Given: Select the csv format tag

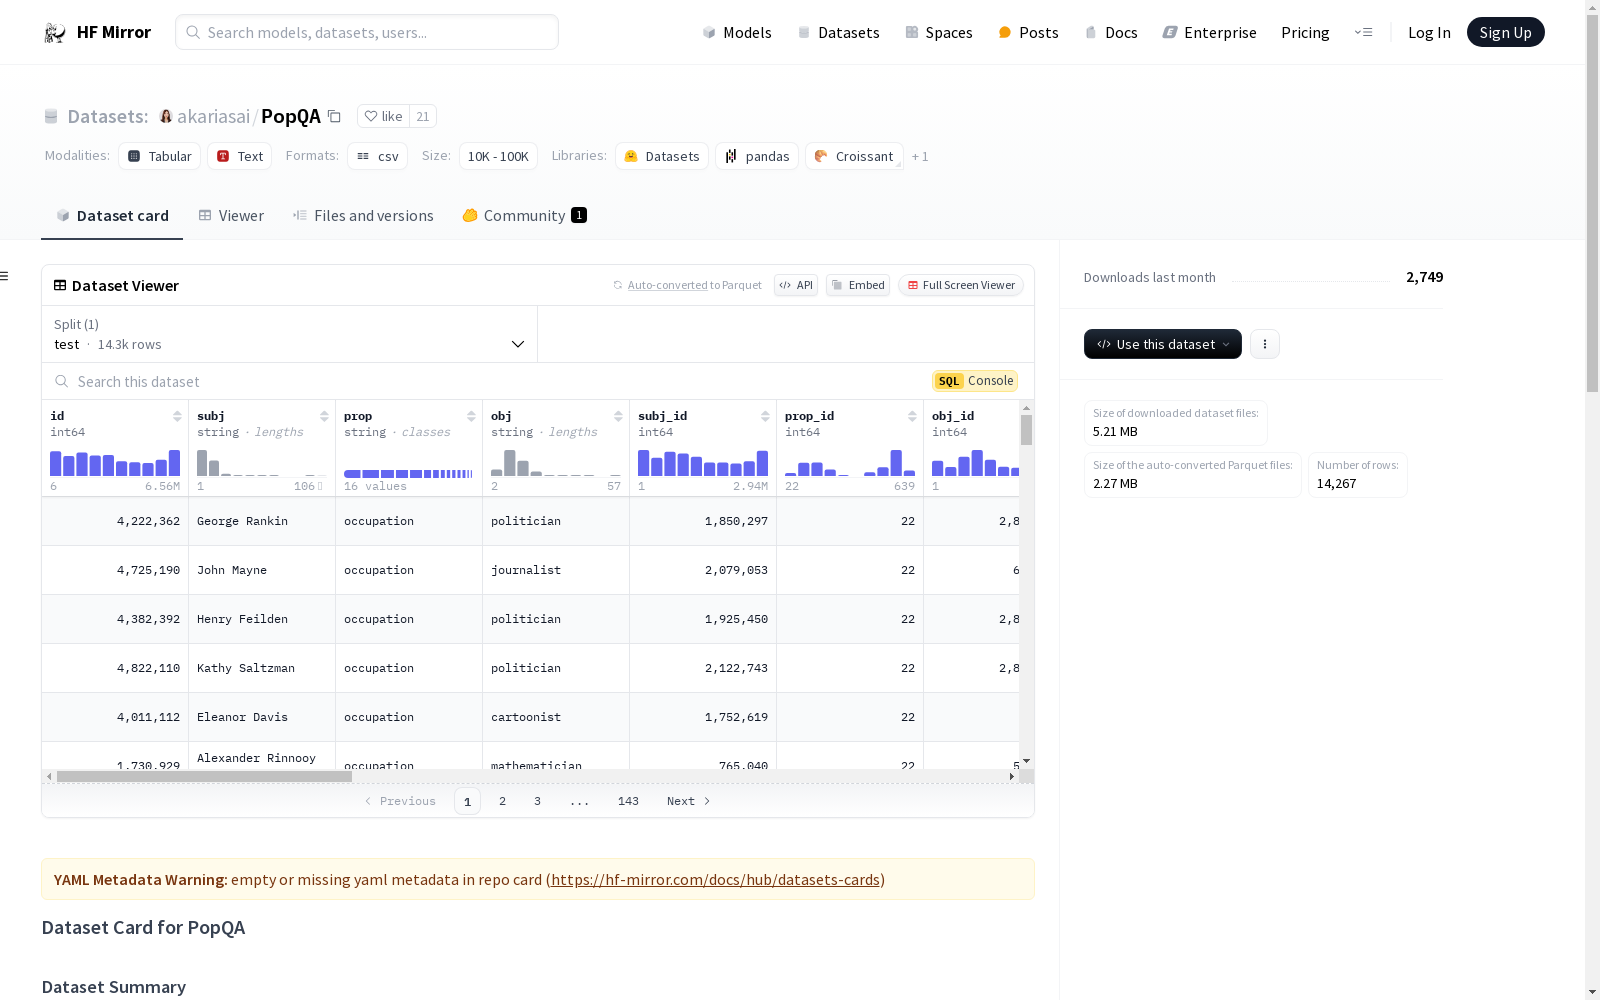Looking at the screenshot, I should [x=378, y=156].
